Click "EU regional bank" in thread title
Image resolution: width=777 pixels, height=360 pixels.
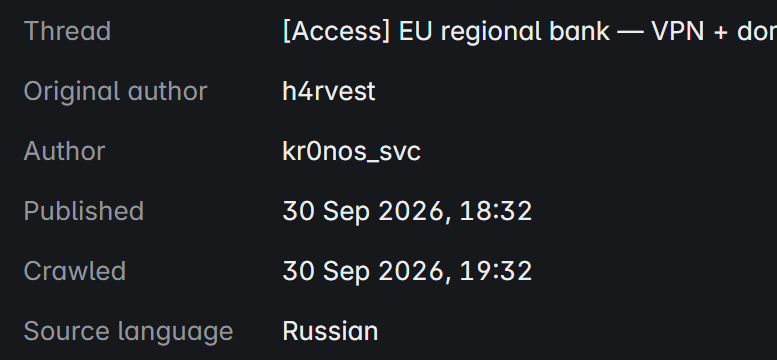tap(504, 32)
